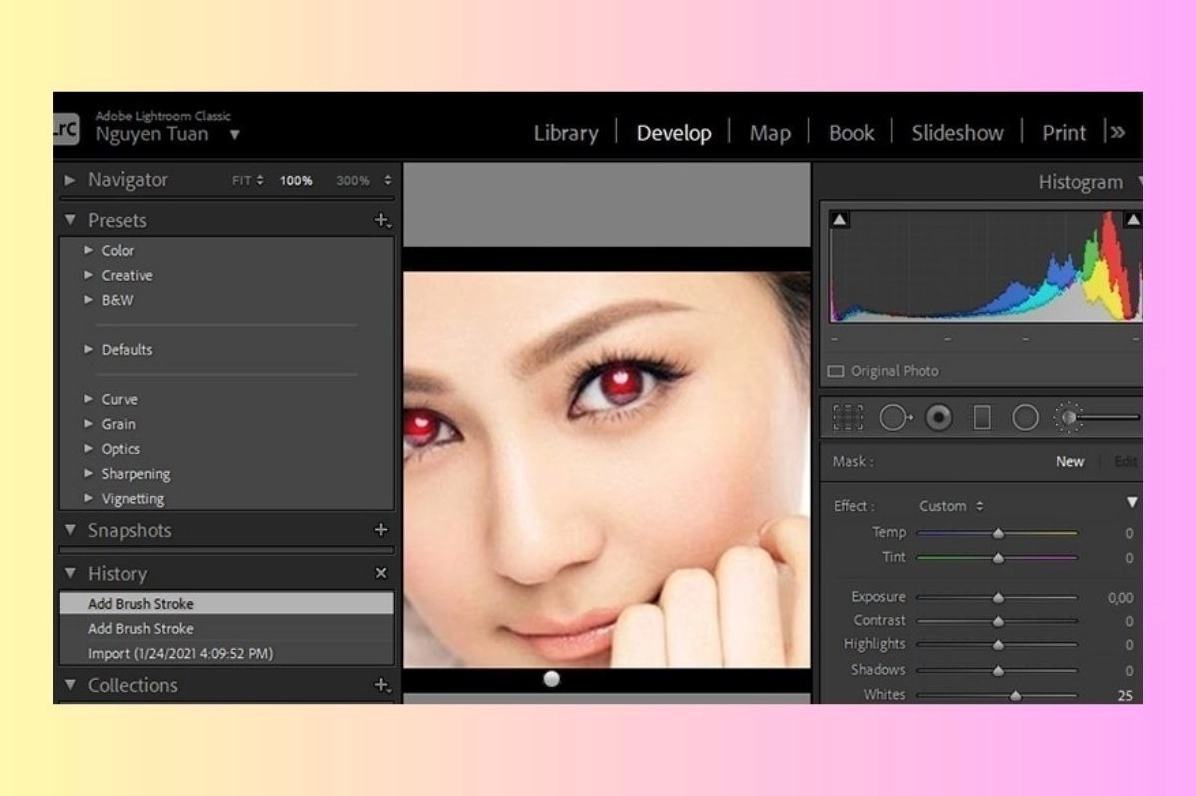Select the Adjustment Brush tool
The width and height of the screenshot is (1196, 796).
pyautogui.click(x=1070, y=418)
